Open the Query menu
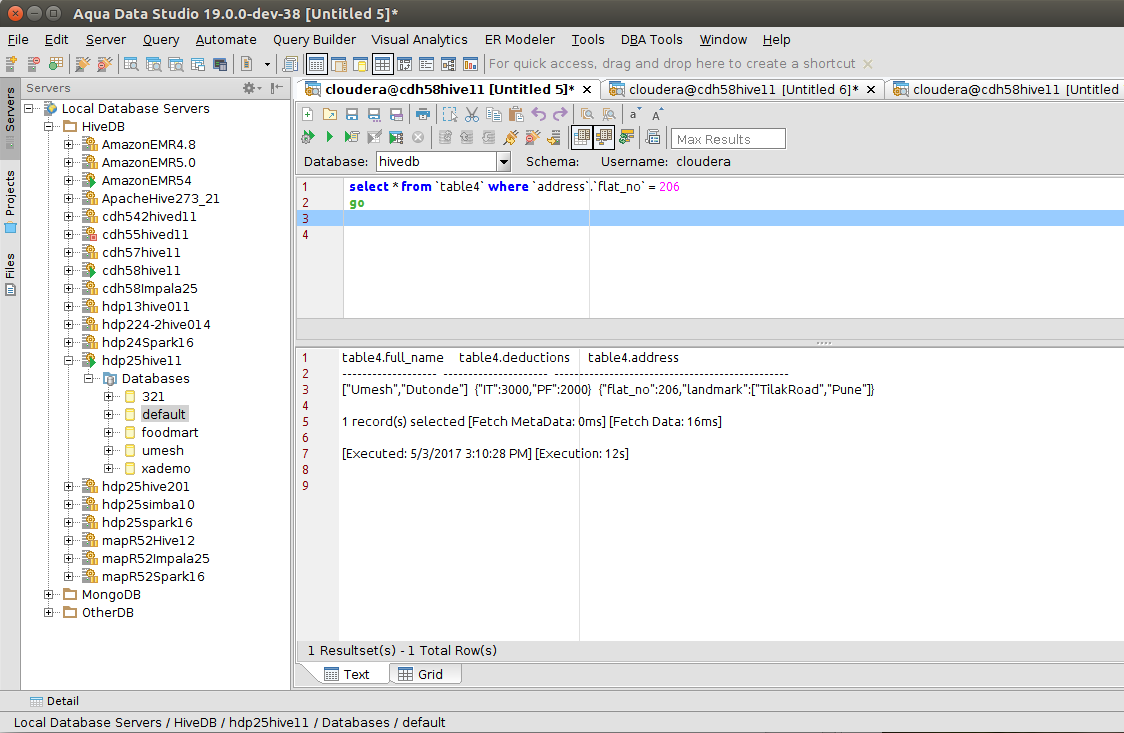The height and width of the screenshot is (733, 1124). 161,40
